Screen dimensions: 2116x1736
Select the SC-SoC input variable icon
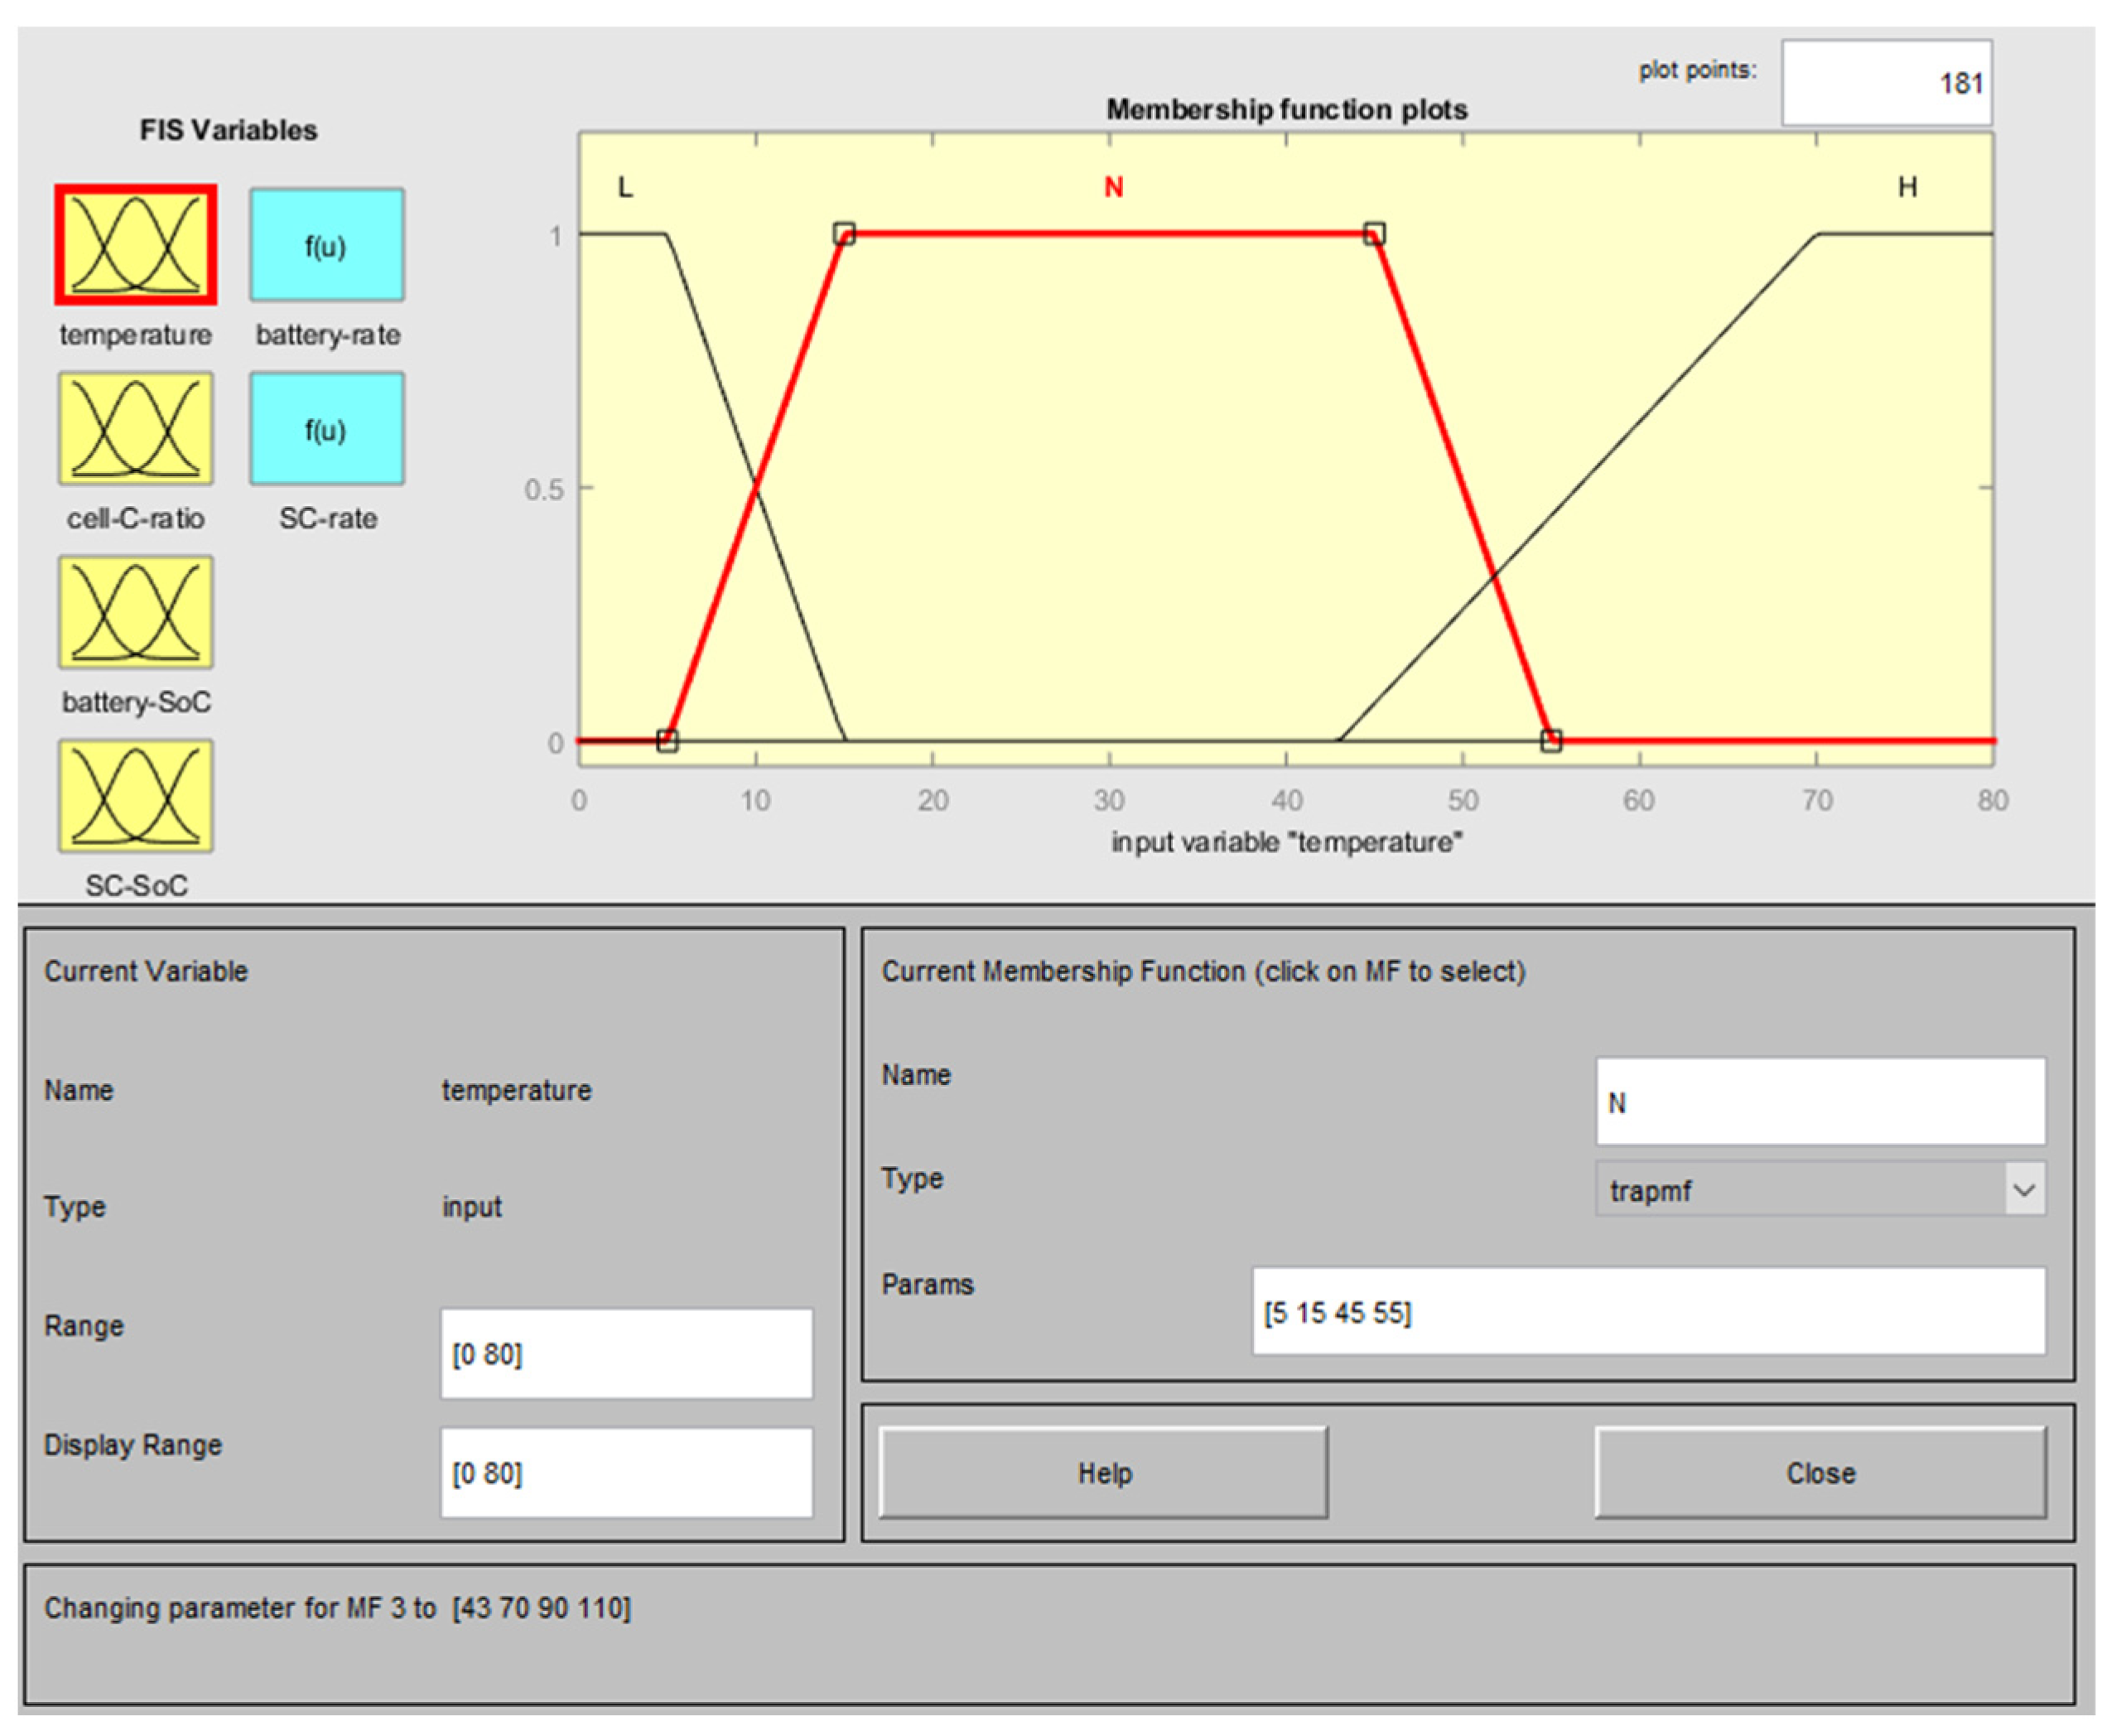point(135,796)
